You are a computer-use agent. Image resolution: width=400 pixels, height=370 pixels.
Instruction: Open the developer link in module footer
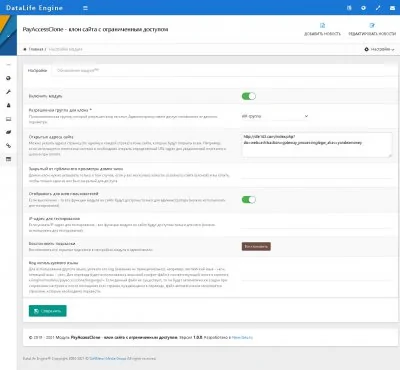click(242, 337)
